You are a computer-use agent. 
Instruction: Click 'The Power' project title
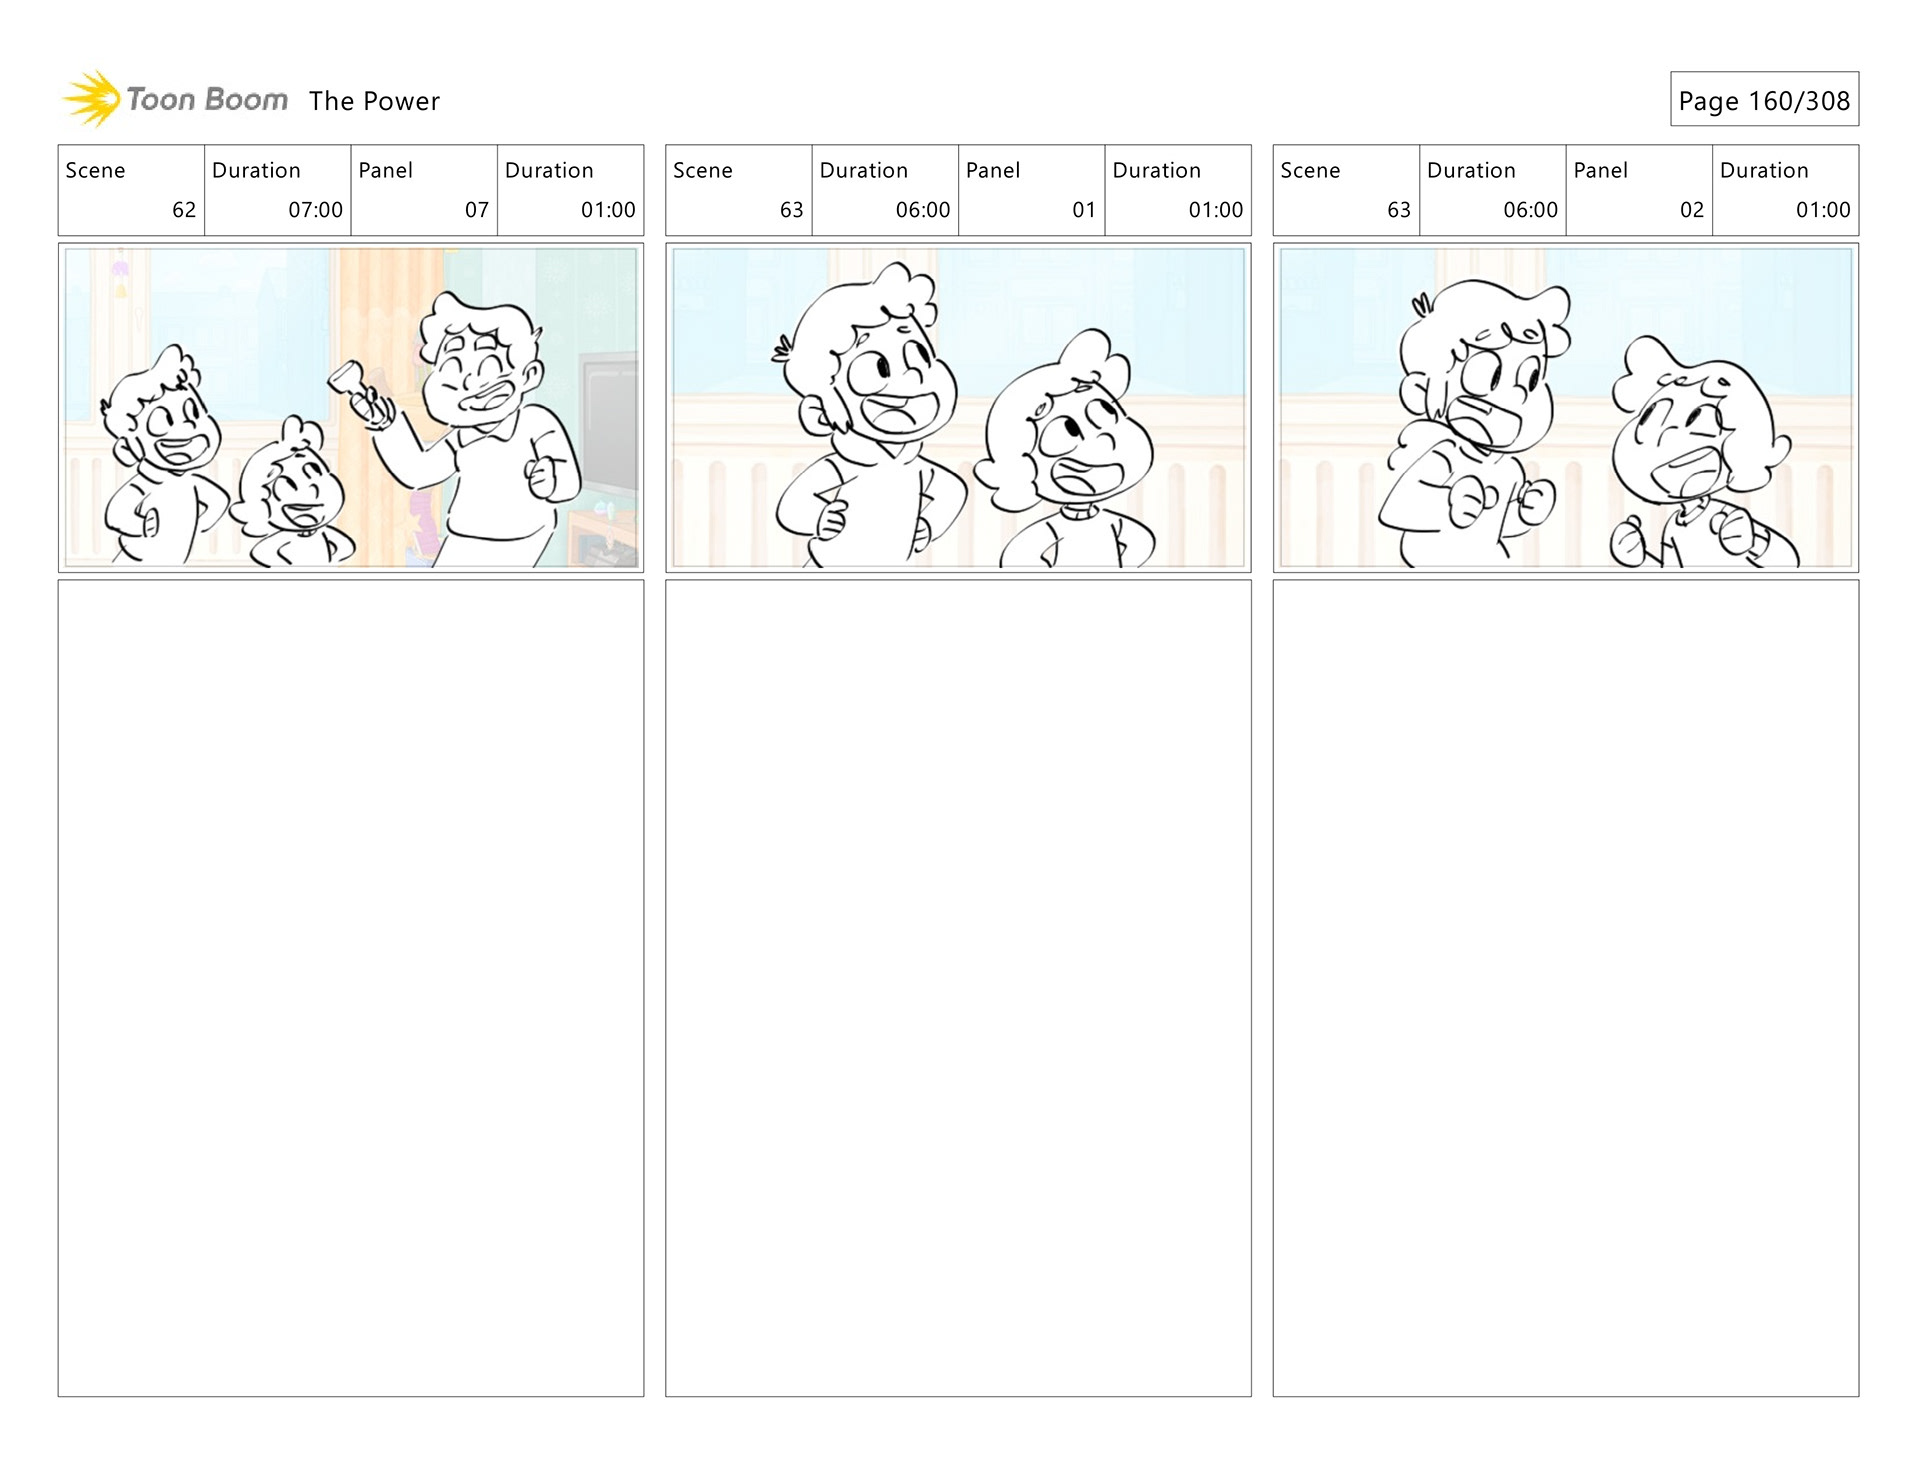[x=374, y=101]
